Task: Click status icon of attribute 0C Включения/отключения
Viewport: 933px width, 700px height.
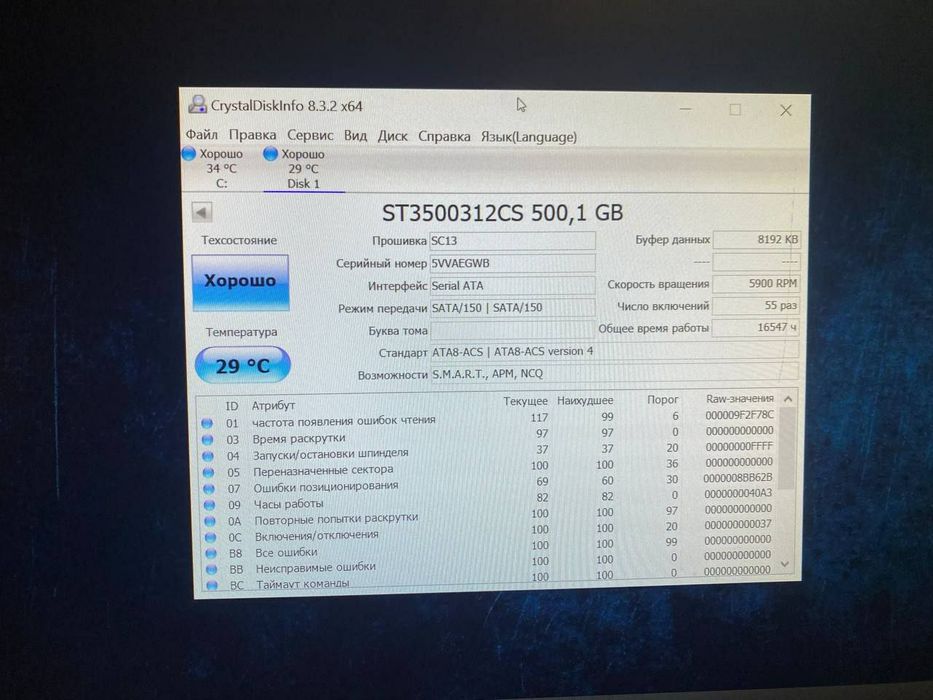Action: point(211,538)
